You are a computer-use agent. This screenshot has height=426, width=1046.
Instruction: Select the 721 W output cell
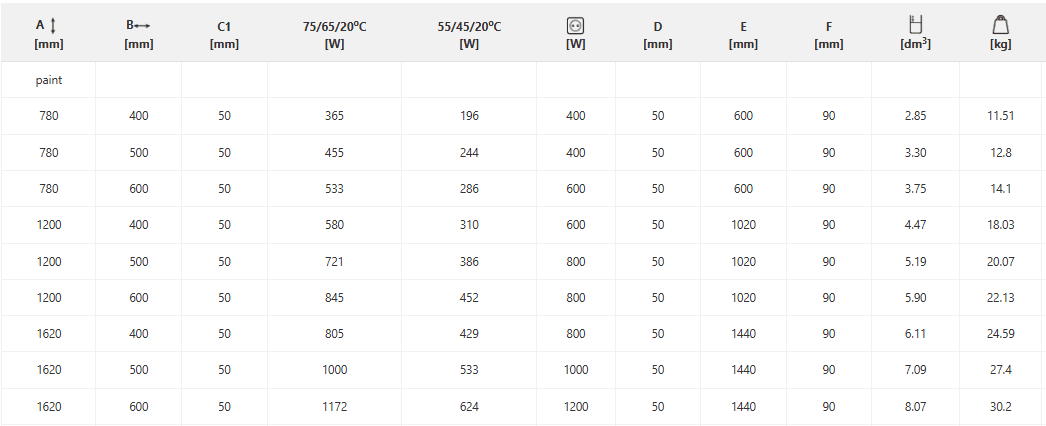click(x=334, y=261)
